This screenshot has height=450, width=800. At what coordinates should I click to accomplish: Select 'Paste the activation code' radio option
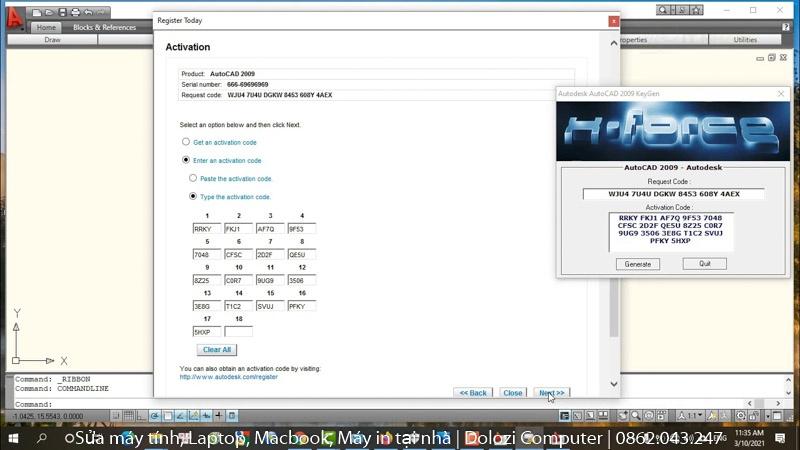193,178
